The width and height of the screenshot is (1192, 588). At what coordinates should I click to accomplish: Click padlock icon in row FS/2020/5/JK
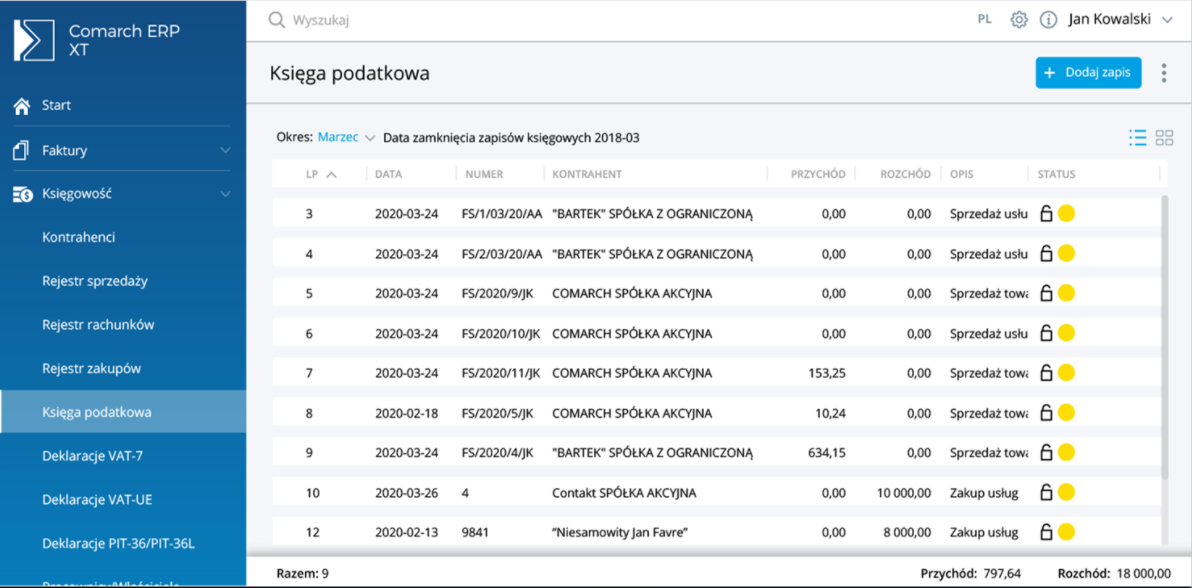point(1046,413)
